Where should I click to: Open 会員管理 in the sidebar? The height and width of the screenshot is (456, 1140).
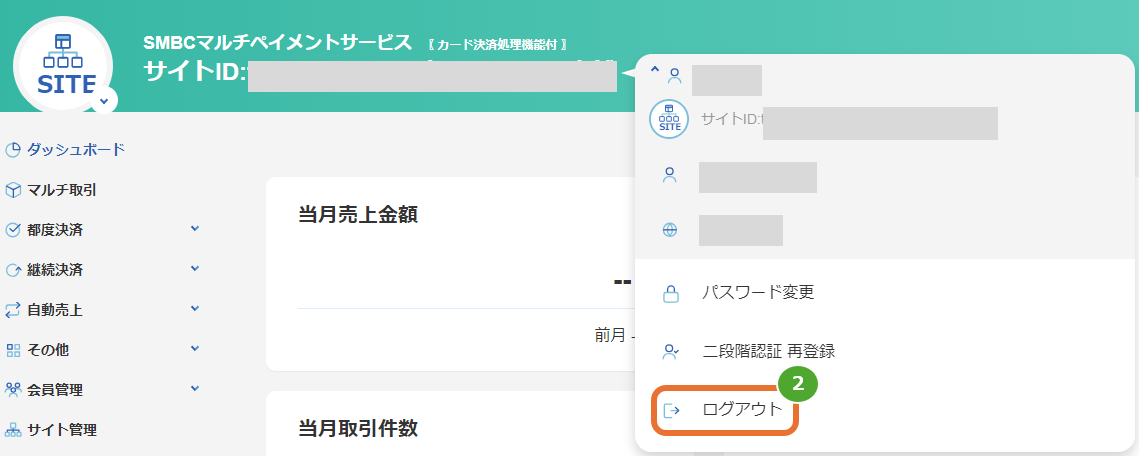(55, 390)
